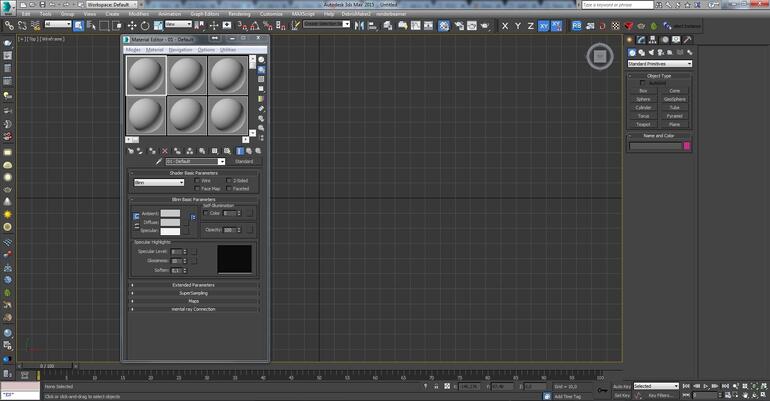Viewport: 770px width, 401px height.
Task: Open the selection filter All dropdown
Action: (58, 24)
